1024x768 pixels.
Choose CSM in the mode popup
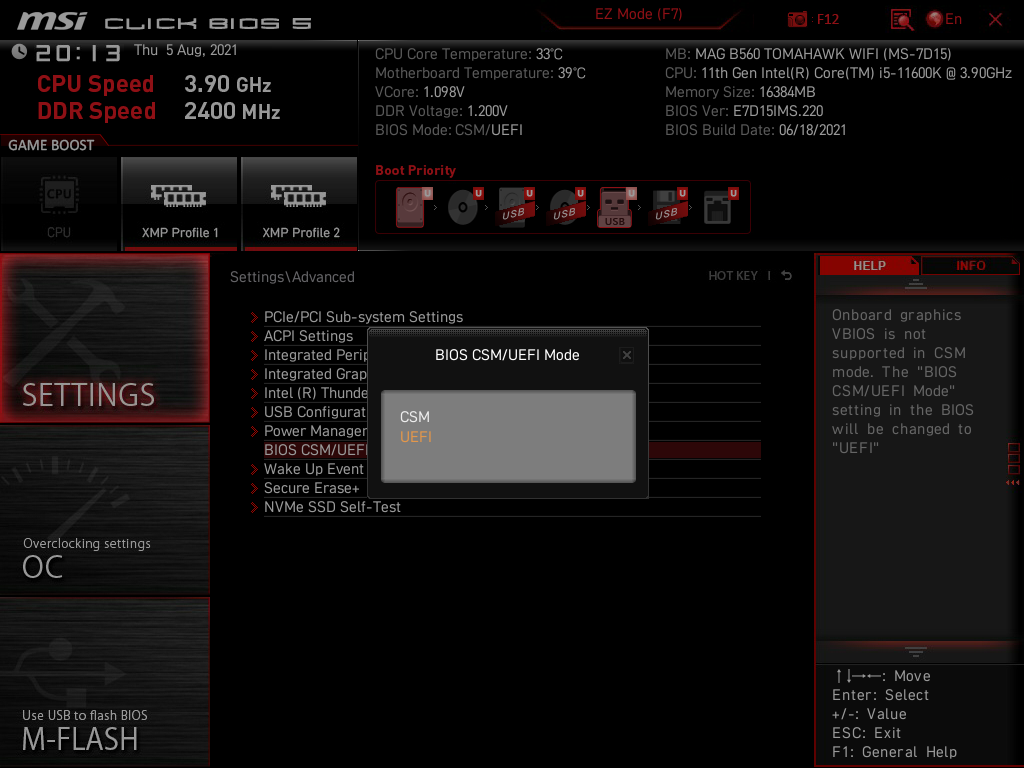(x=415, y=417)
